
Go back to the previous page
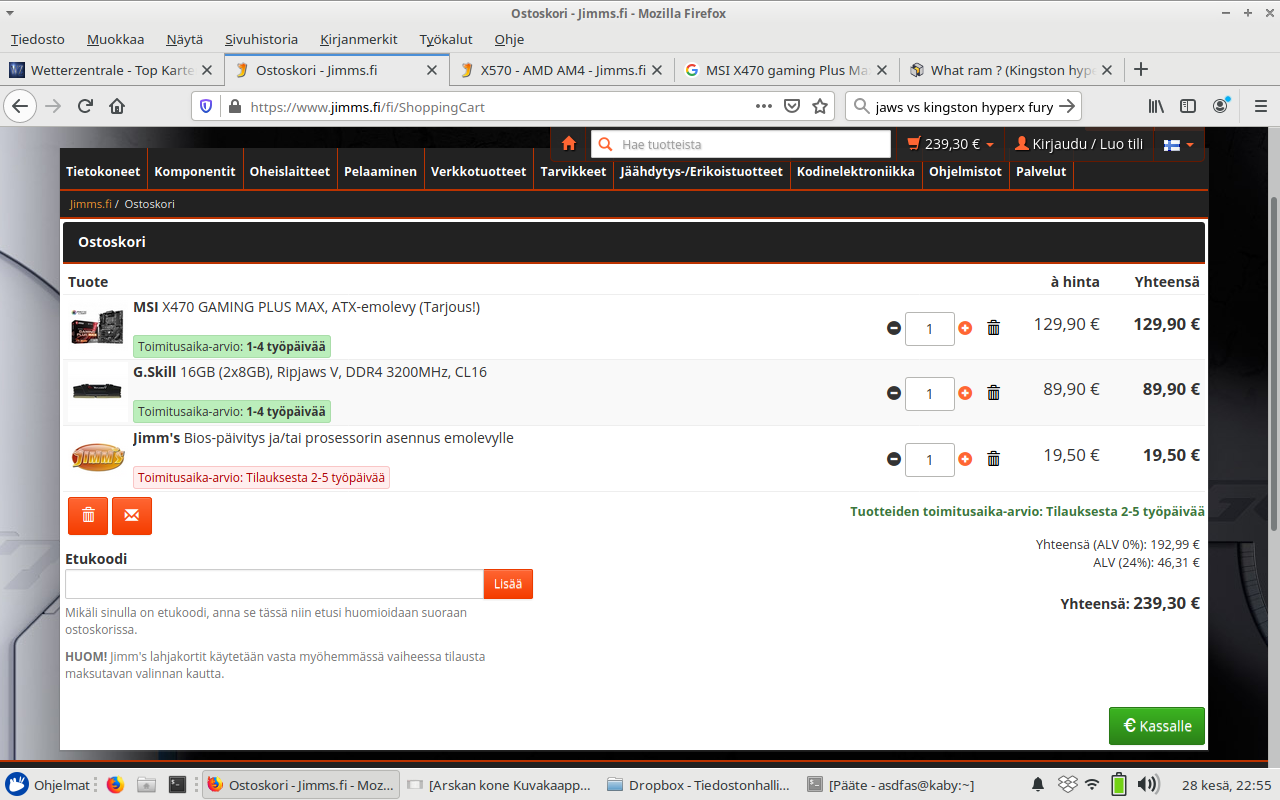(21, 106)
